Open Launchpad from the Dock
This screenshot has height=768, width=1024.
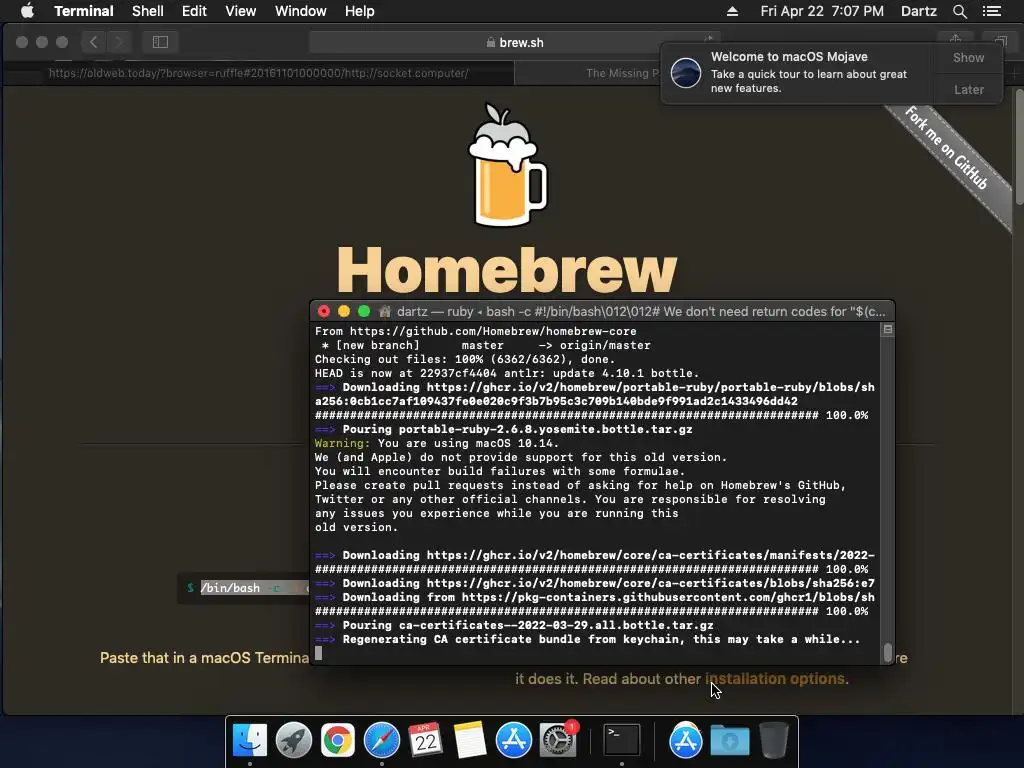click(x=293, y=740)
